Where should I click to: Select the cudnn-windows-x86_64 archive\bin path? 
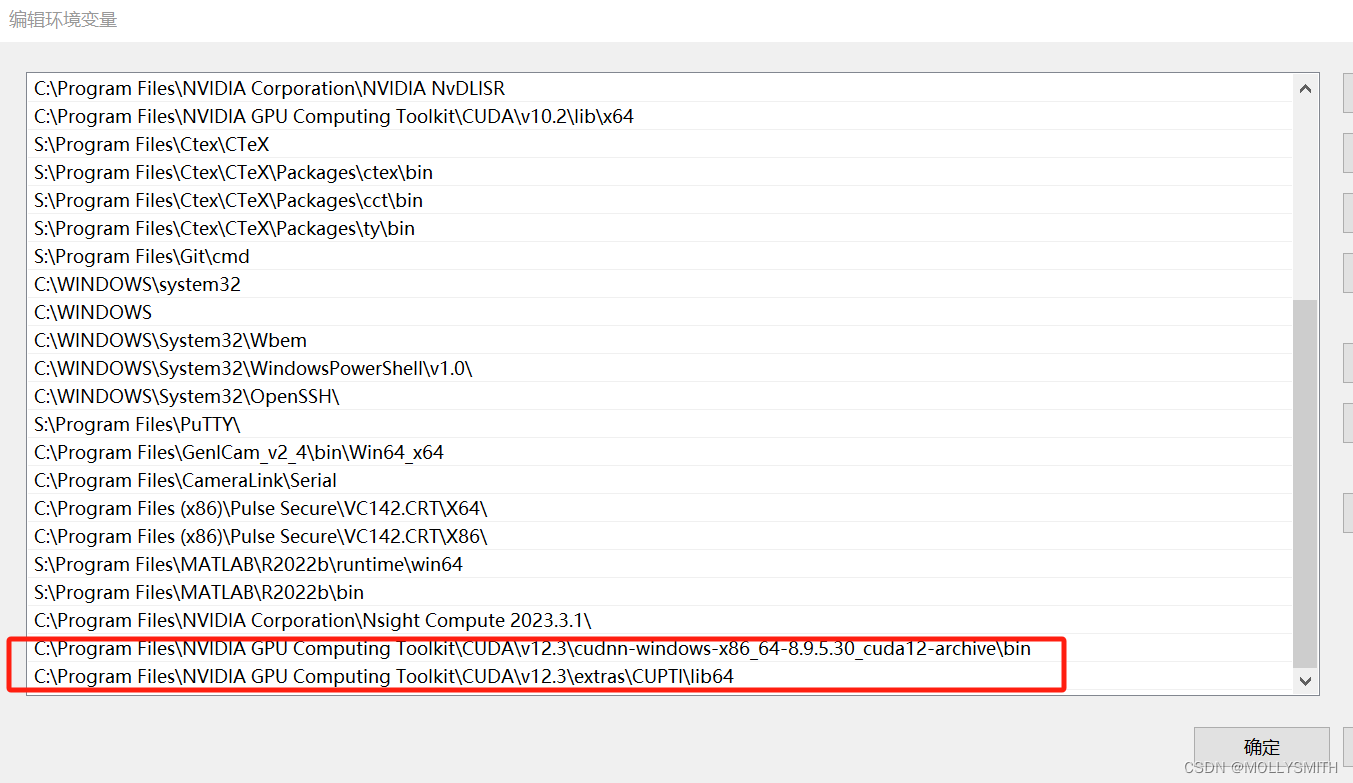[x=660, y=648]
